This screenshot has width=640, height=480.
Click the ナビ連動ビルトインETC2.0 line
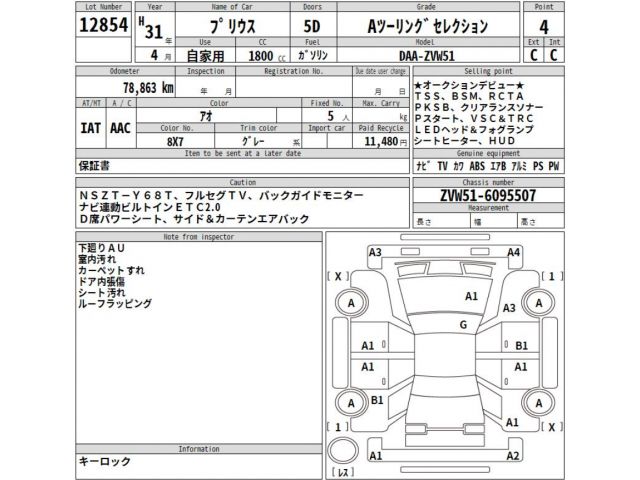(x=150, y=207)
